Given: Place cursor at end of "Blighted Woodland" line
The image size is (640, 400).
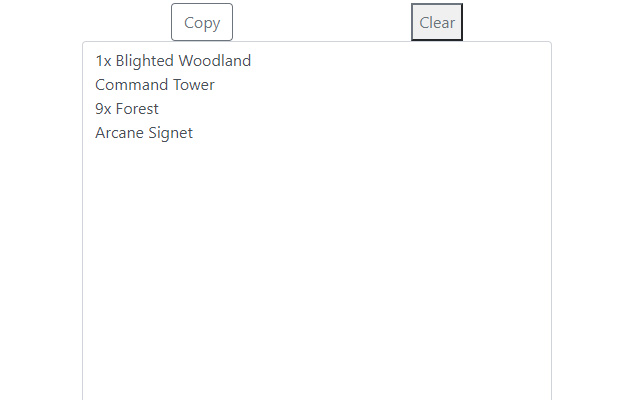Looking at the screenshot, I should click(x=253, y=61).
